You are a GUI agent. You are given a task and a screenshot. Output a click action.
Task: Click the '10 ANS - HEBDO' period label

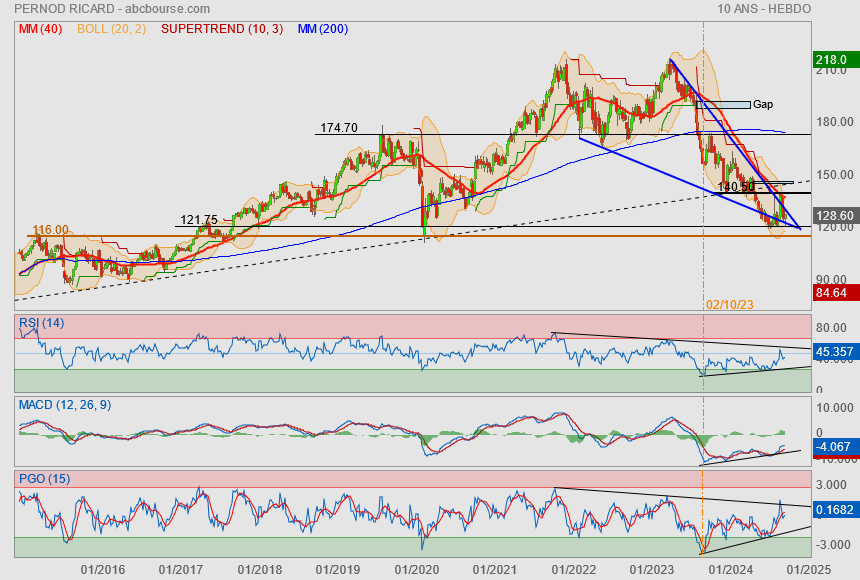[x=764, y=9]
